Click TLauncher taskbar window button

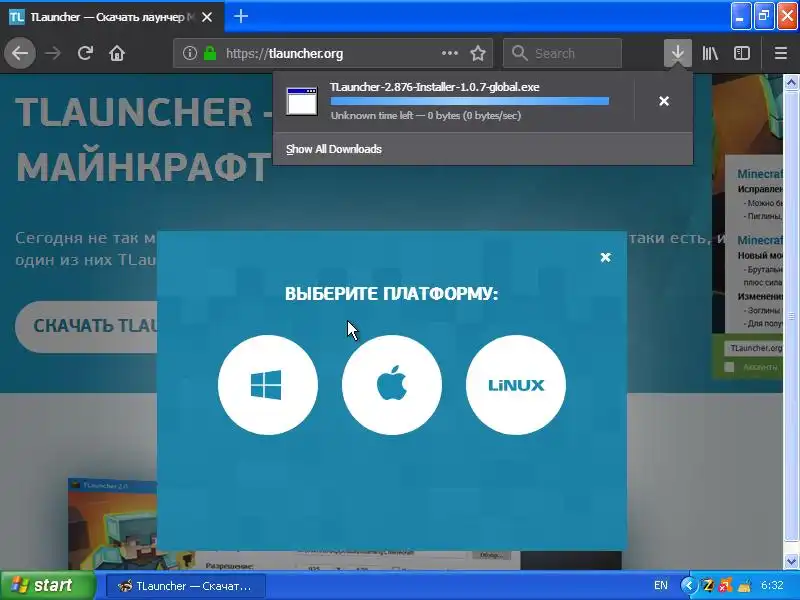coord(186,586)
